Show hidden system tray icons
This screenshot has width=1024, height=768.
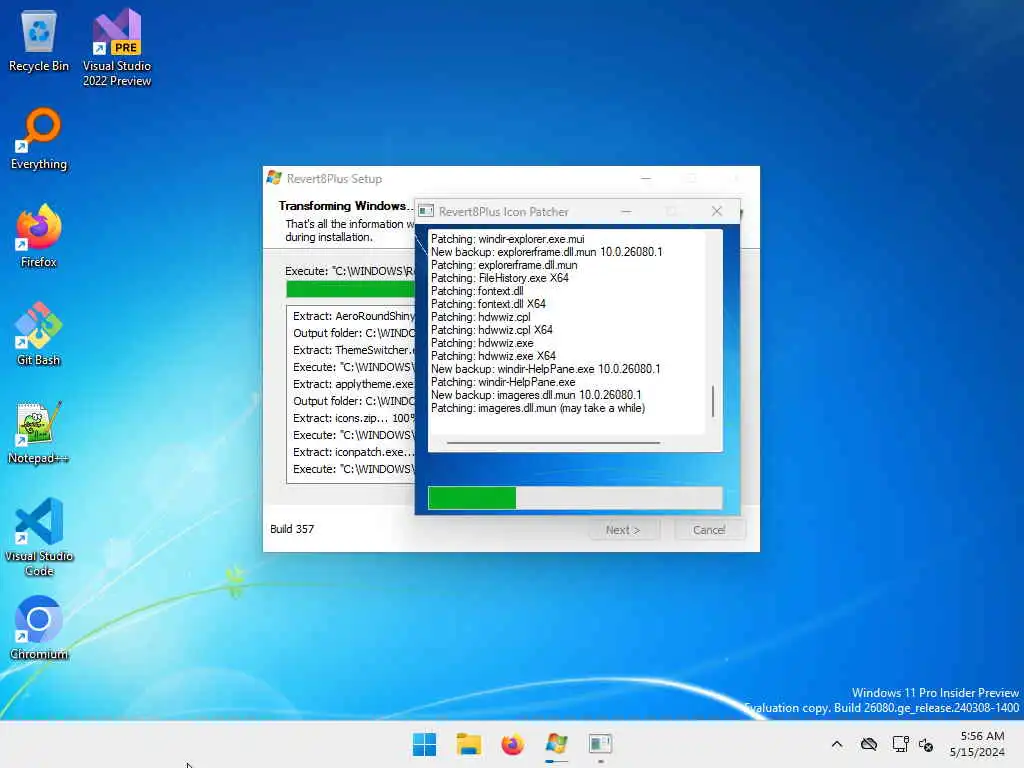[x=837, y=744]
